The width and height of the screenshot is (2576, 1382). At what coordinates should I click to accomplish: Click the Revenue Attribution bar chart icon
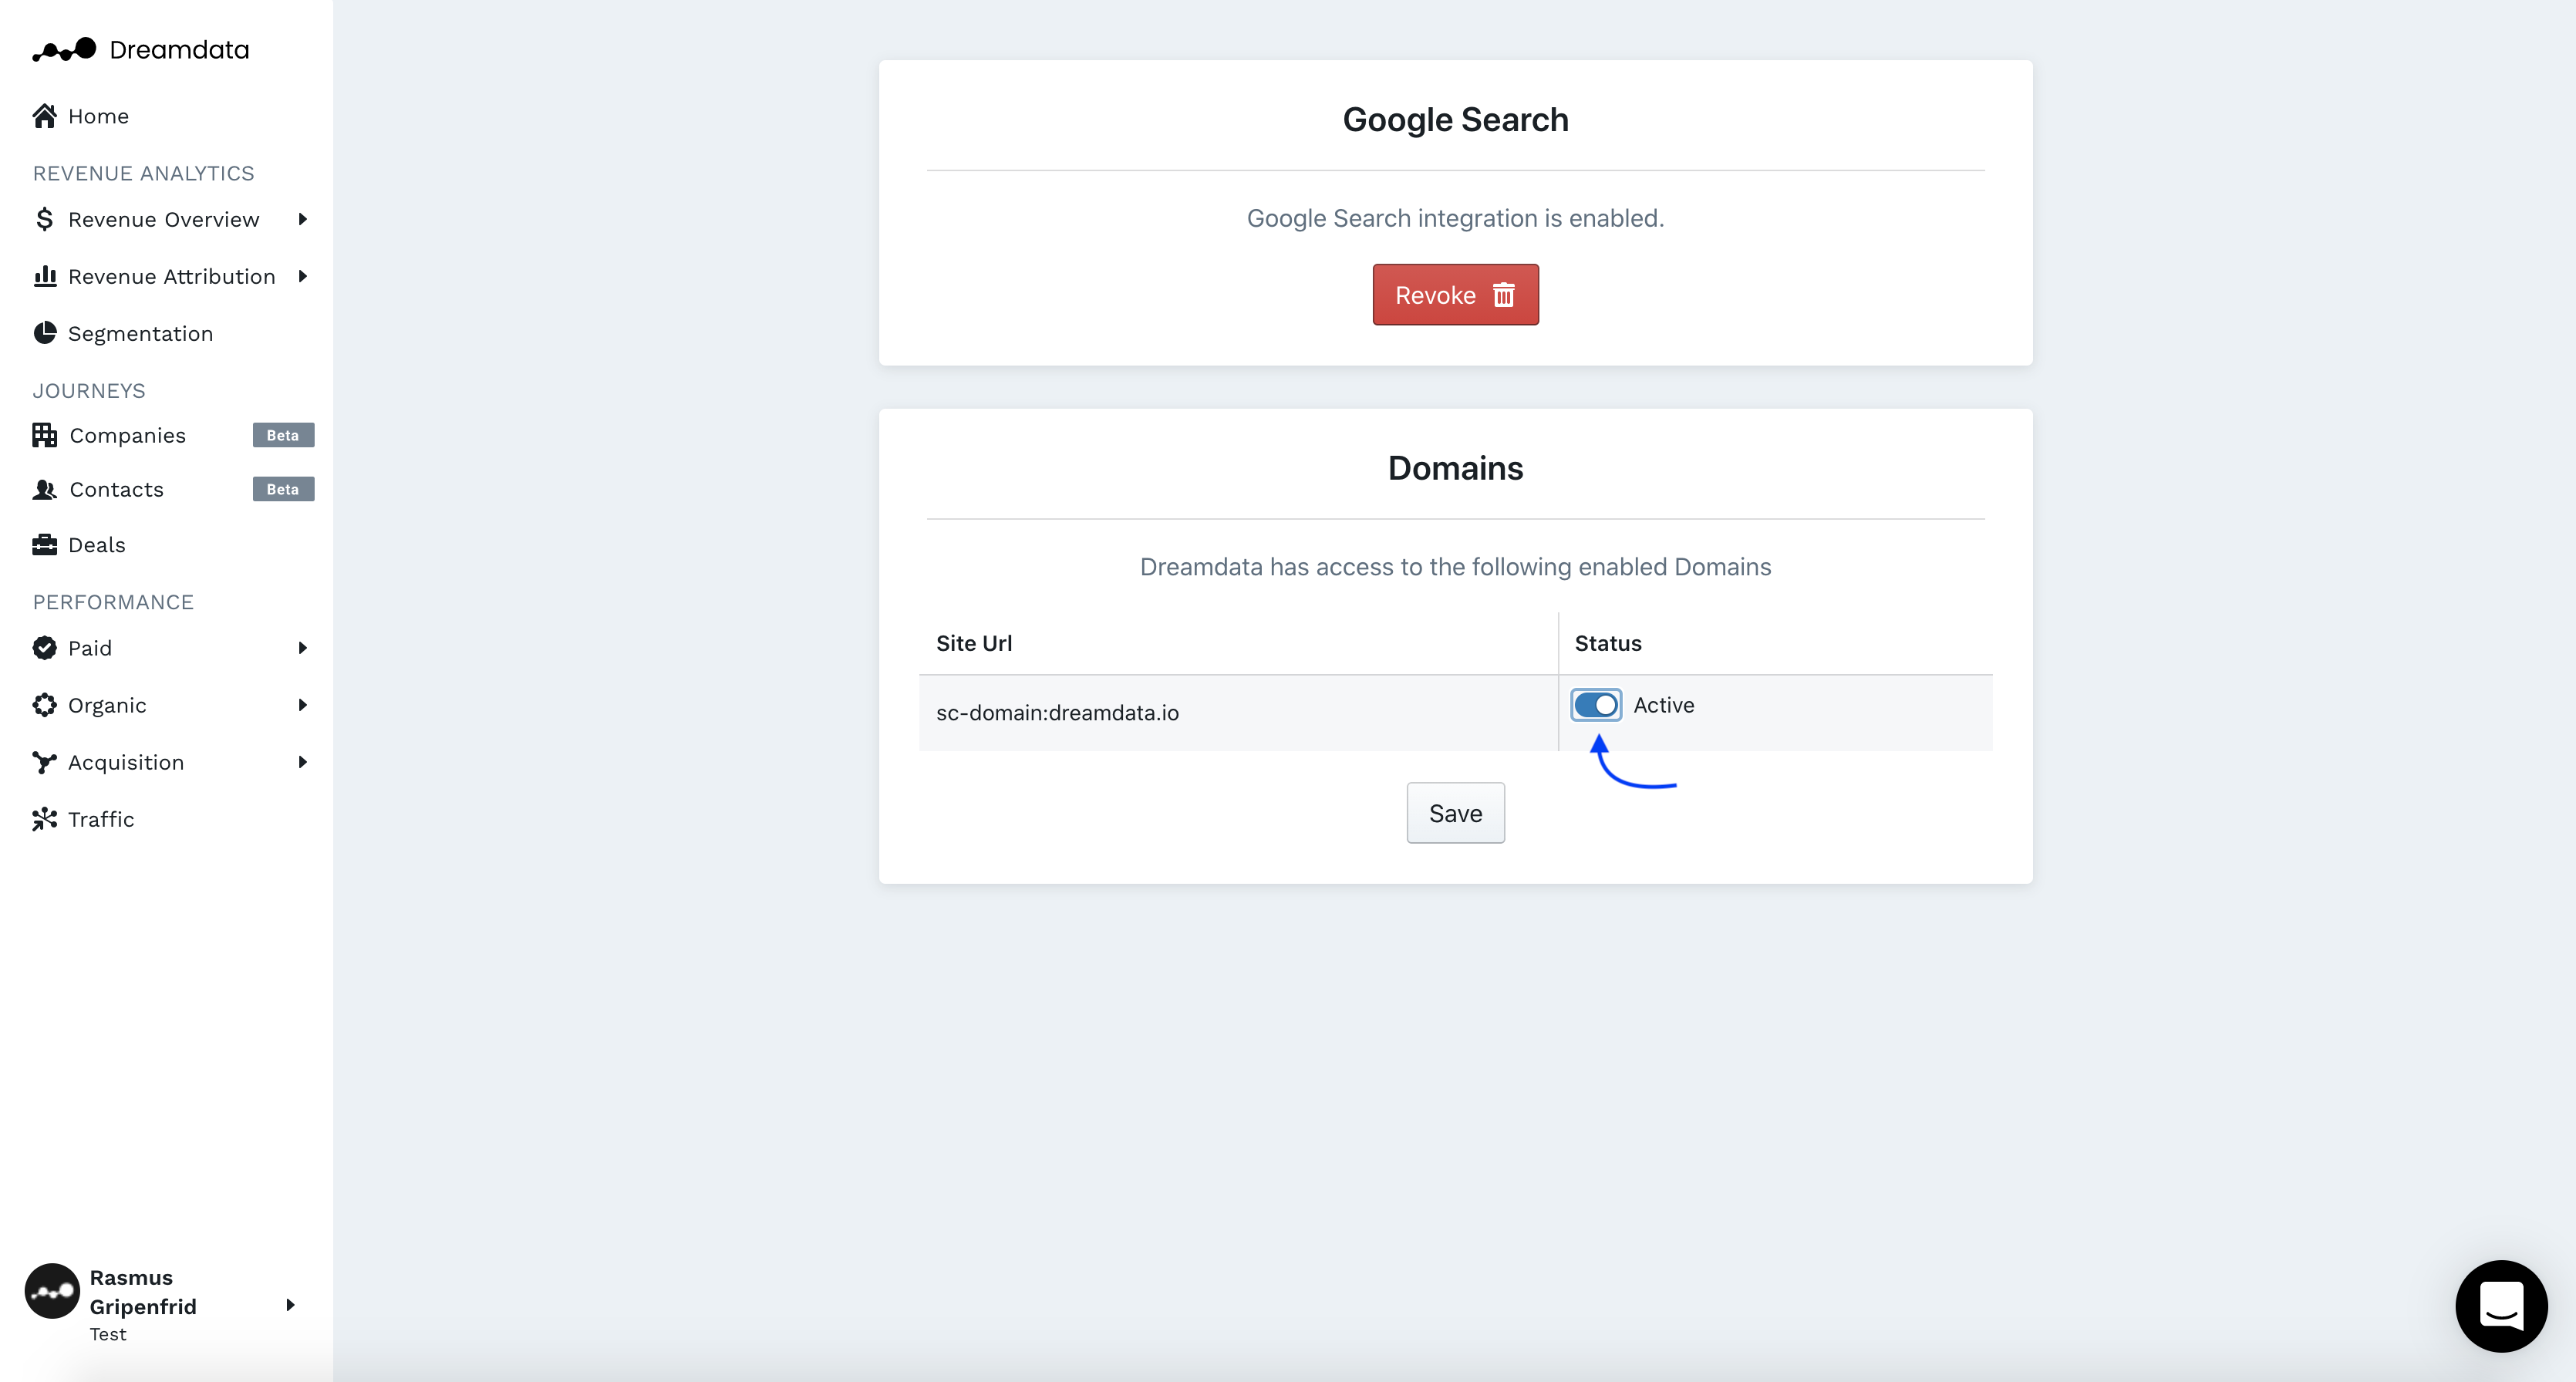click(45, 276)
